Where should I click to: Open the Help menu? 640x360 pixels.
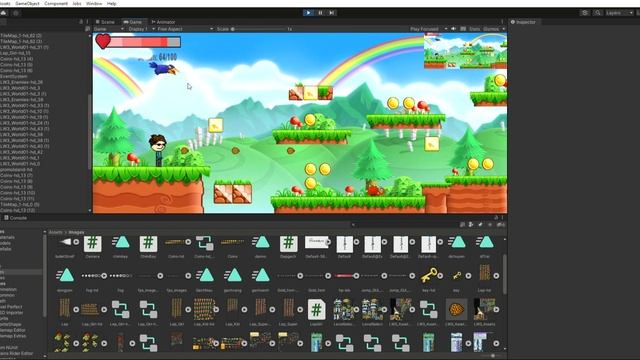pos(111,3)
